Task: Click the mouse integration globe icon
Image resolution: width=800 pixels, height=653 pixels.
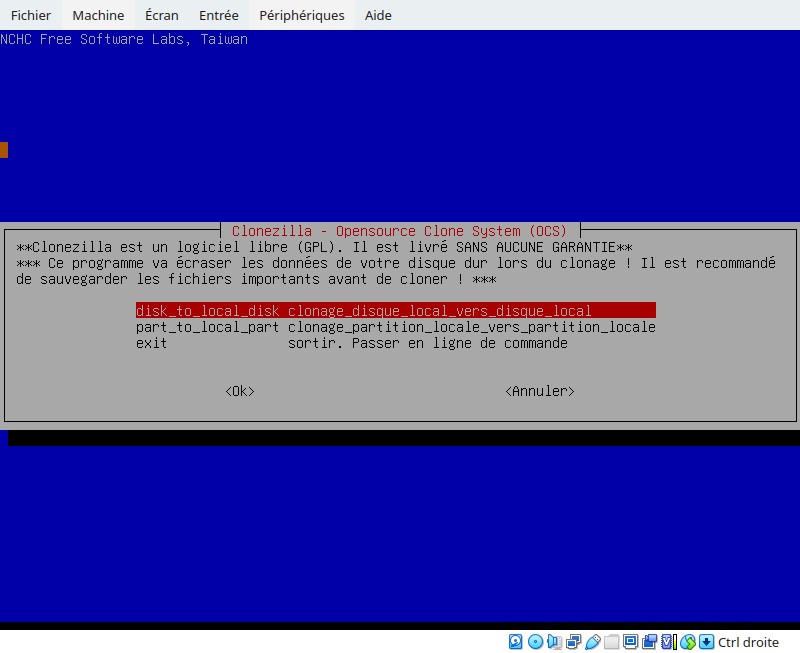Action: tap(688, 642)
